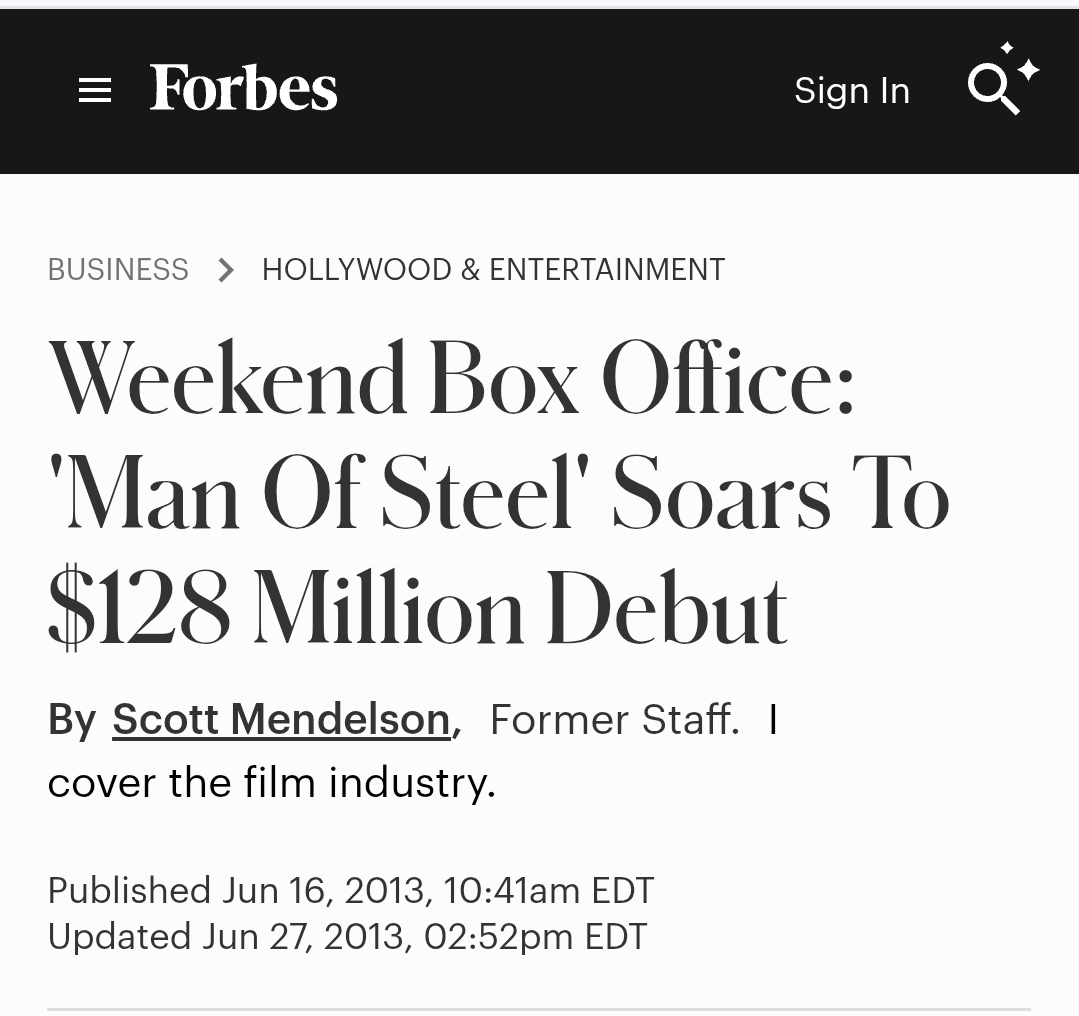Click the 'Man Of Steel' Soars To line
Screen dimensions: 1079x1016
(499, 493)
